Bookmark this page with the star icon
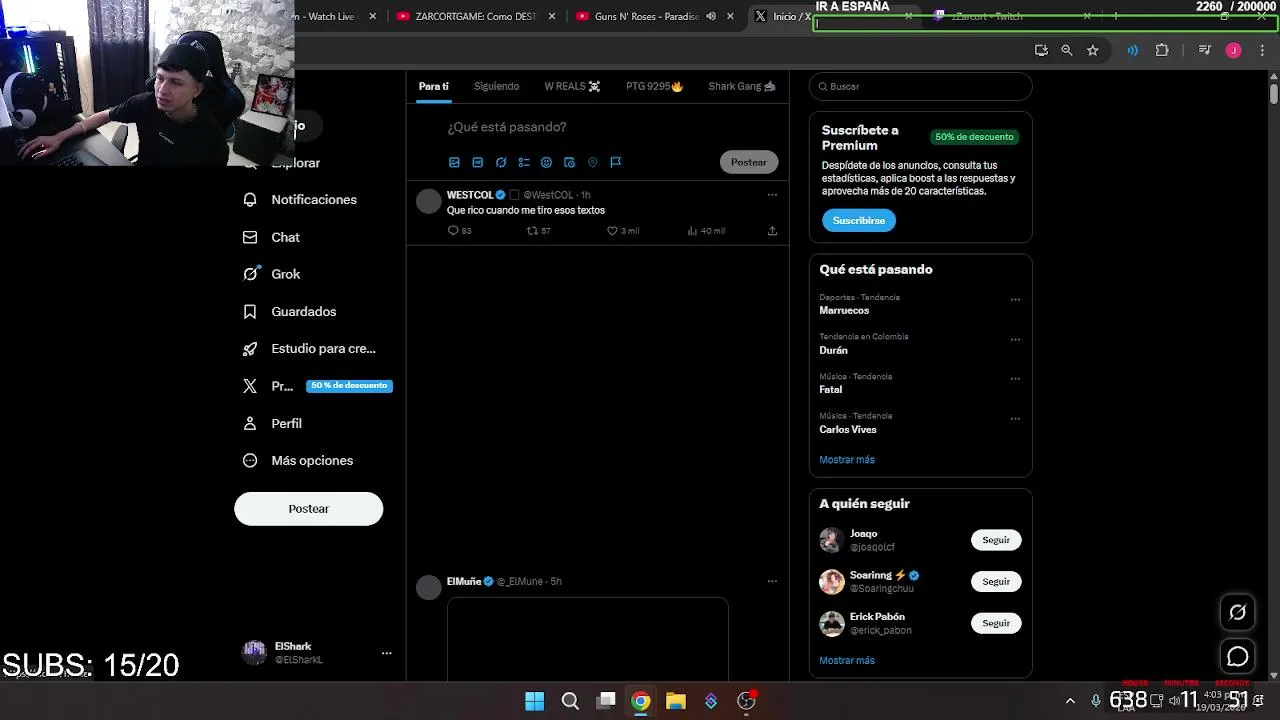Viewport: 1280px width, 720px height. pos(1092,50)
